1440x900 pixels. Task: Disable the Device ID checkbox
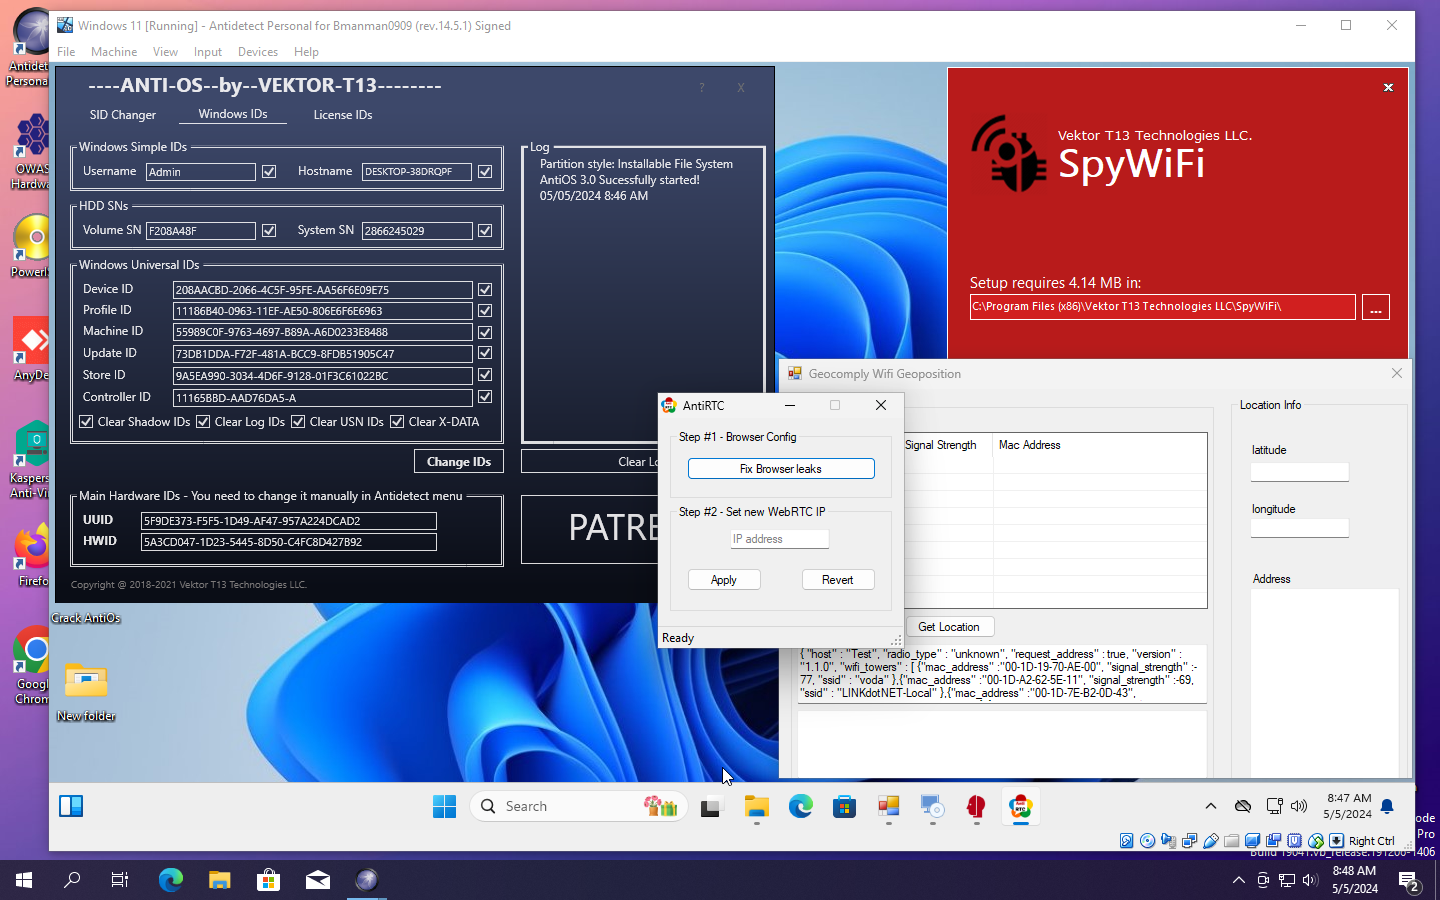pyautogui.click(x=485, y=290)
